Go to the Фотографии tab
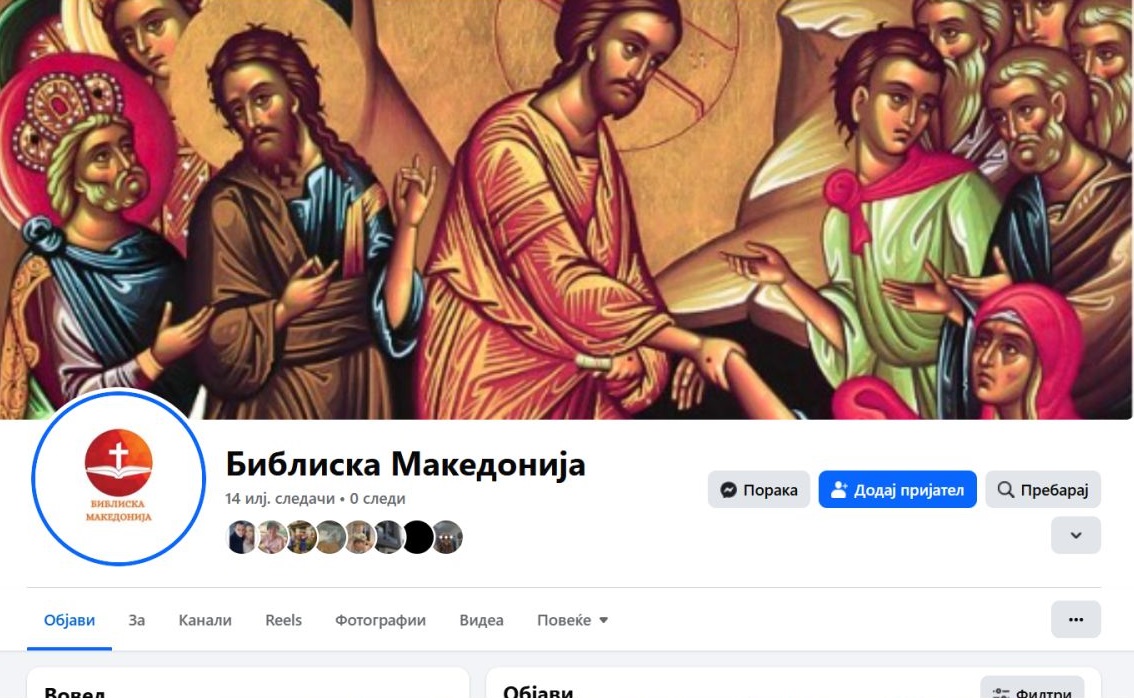The width and height of the screenshot is (1134, 698). [x=380, y=620]
